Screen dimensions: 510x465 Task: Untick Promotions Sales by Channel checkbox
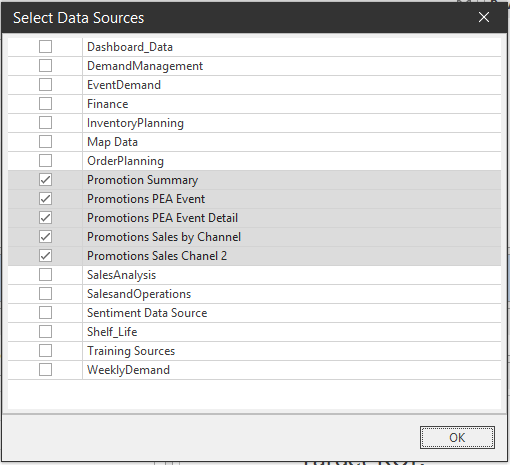point(45,237)
